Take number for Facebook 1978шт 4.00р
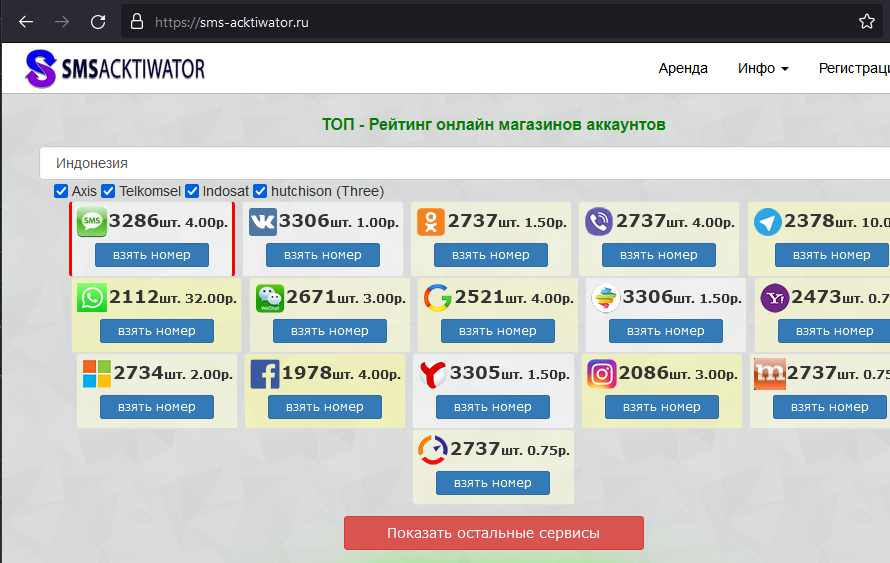 click(x=325, y=407)
